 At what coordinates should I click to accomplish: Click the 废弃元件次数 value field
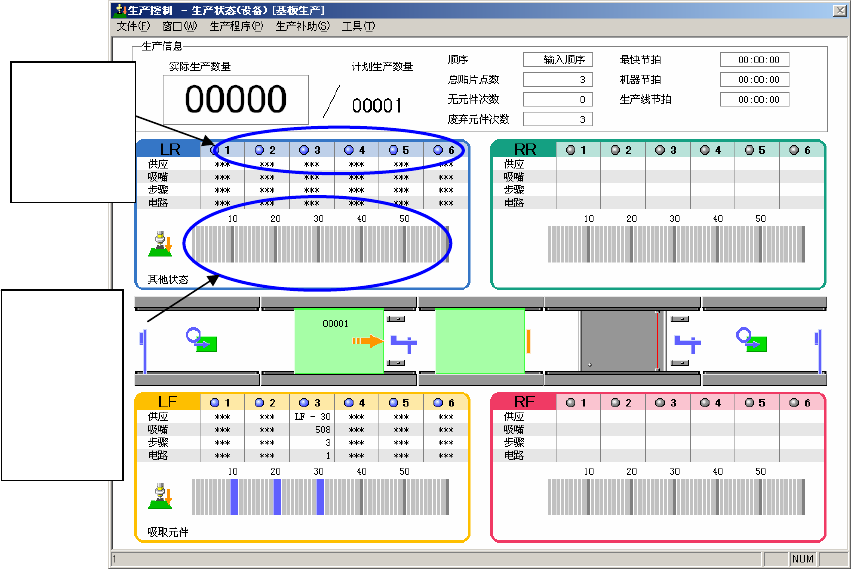point(557,119)
